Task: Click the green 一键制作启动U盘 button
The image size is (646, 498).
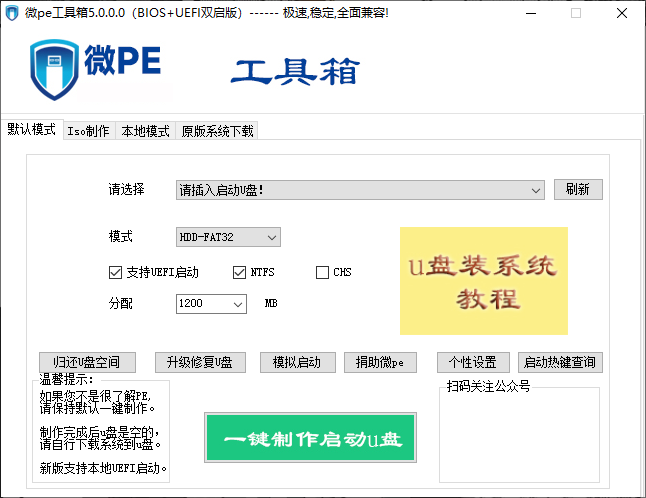Action: (310, 437)
